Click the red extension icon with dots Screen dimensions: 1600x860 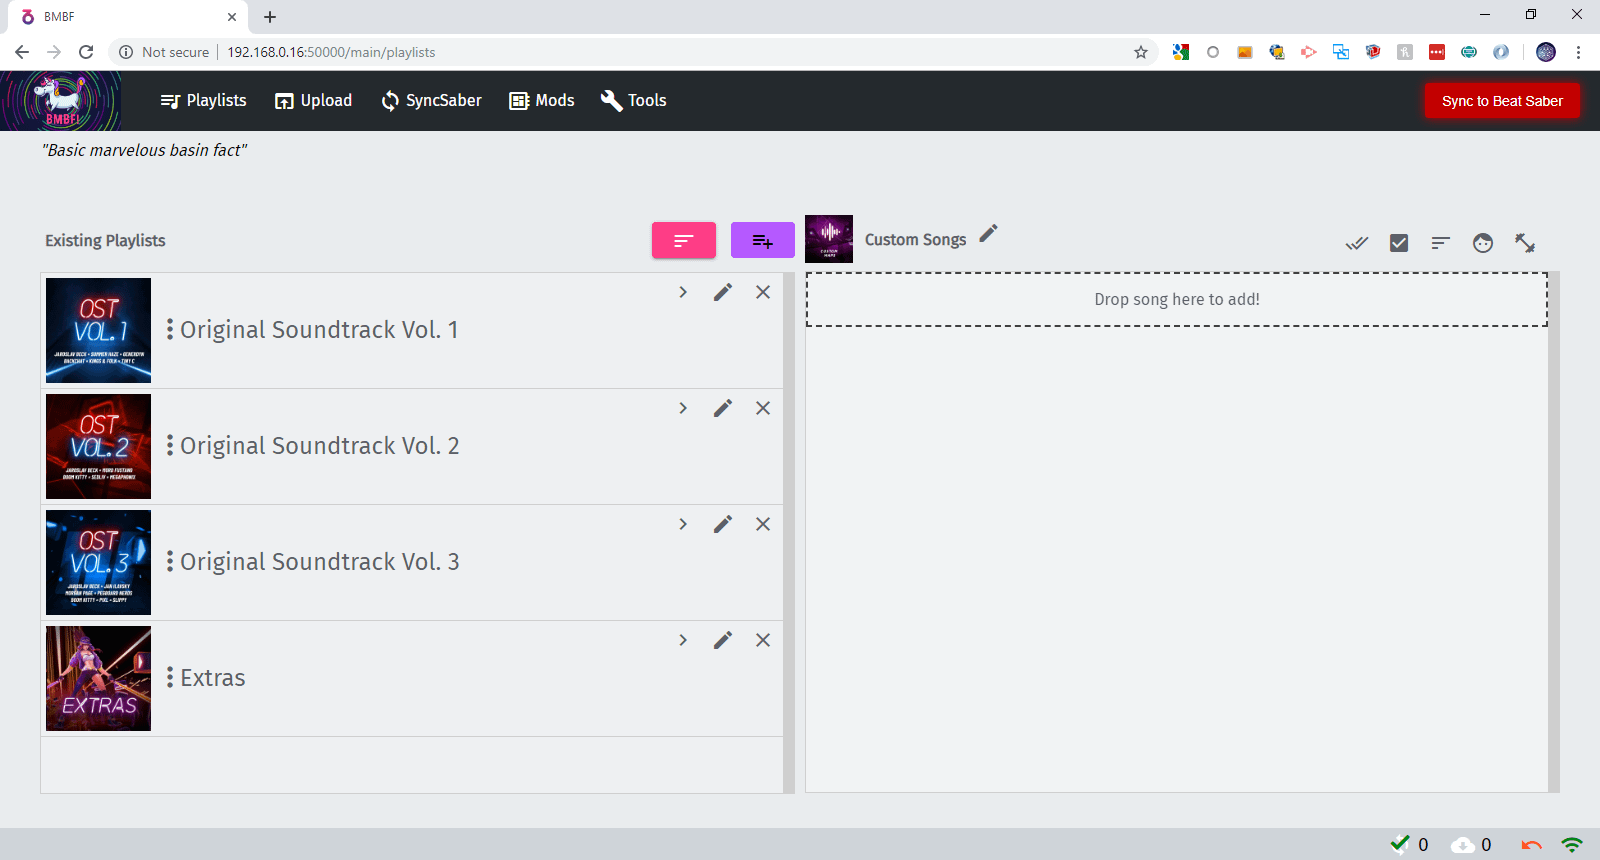point(1437,52)
